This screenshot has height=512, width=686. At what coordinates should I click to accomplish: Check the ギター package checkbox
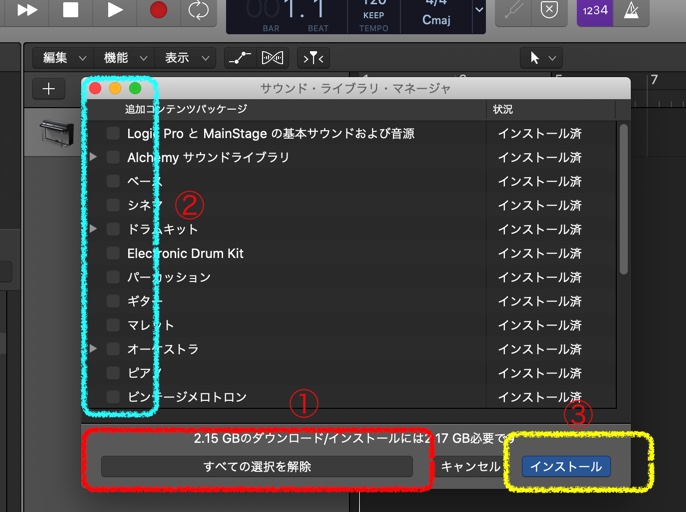[x=113, y=301]
